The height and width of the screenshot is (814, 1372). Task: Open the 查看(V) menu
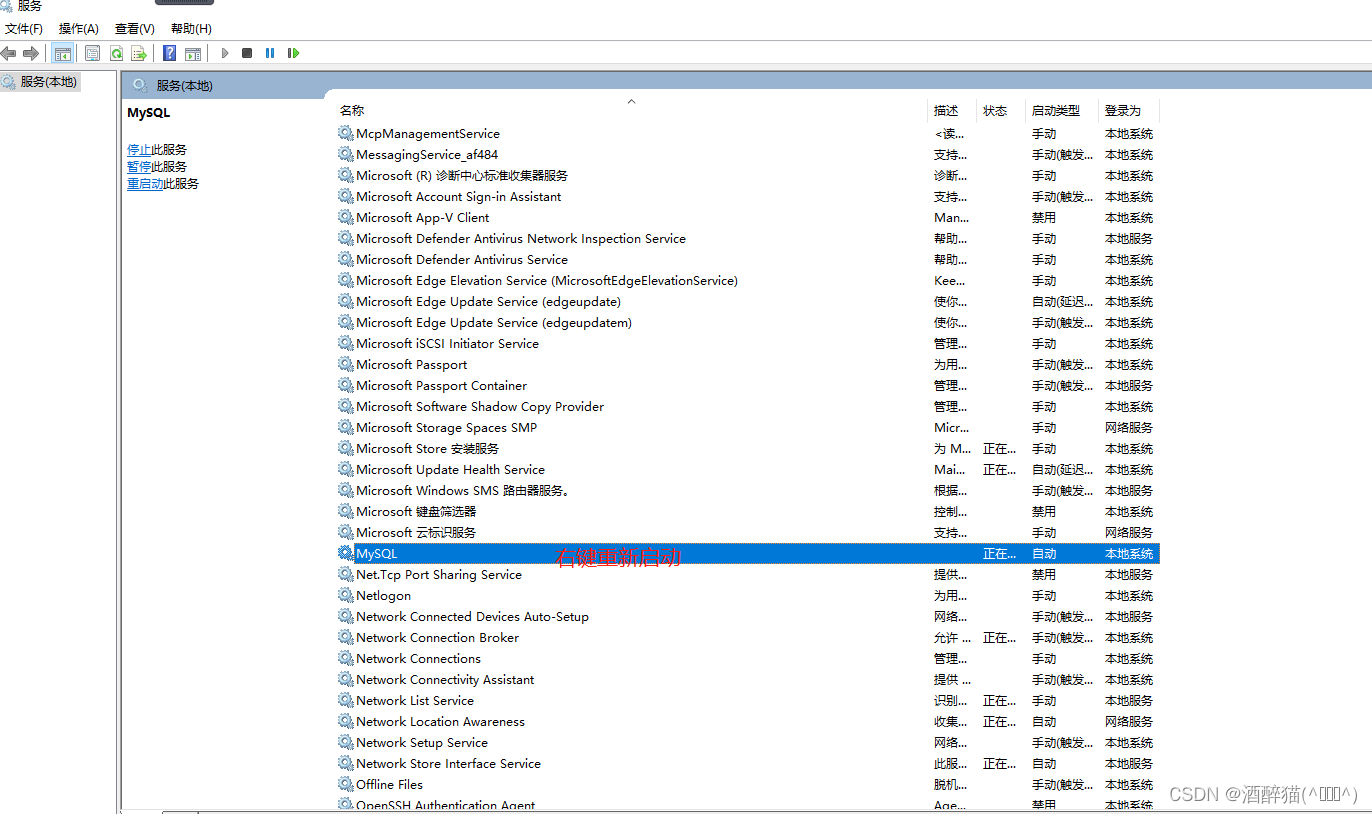pos(135,29)
